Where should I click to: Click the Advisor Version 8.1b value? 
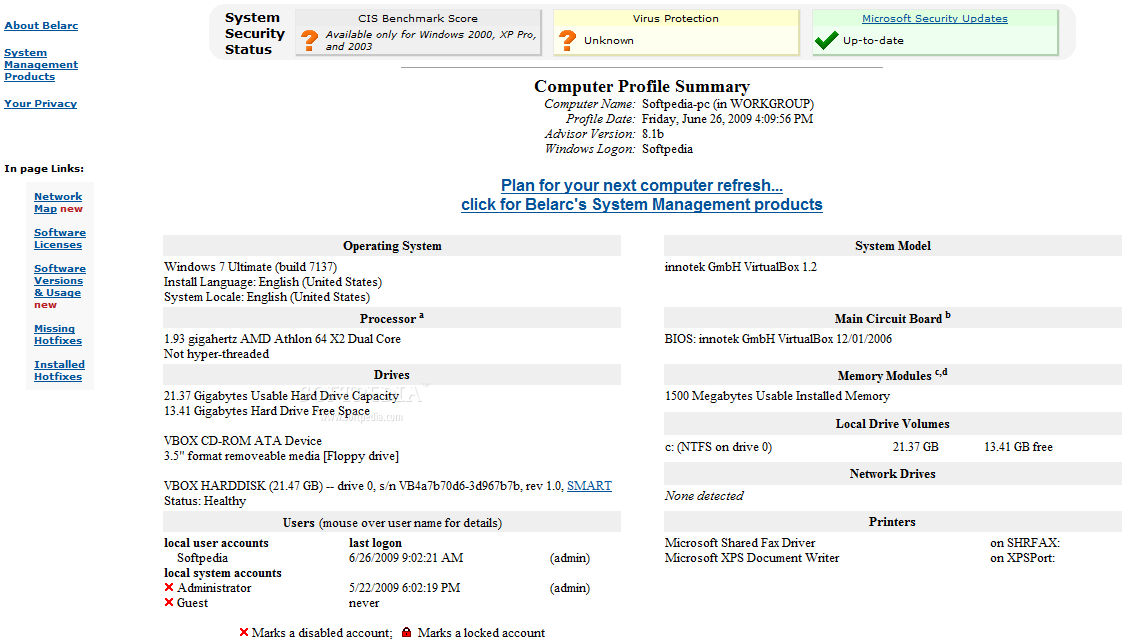[653, 134]
